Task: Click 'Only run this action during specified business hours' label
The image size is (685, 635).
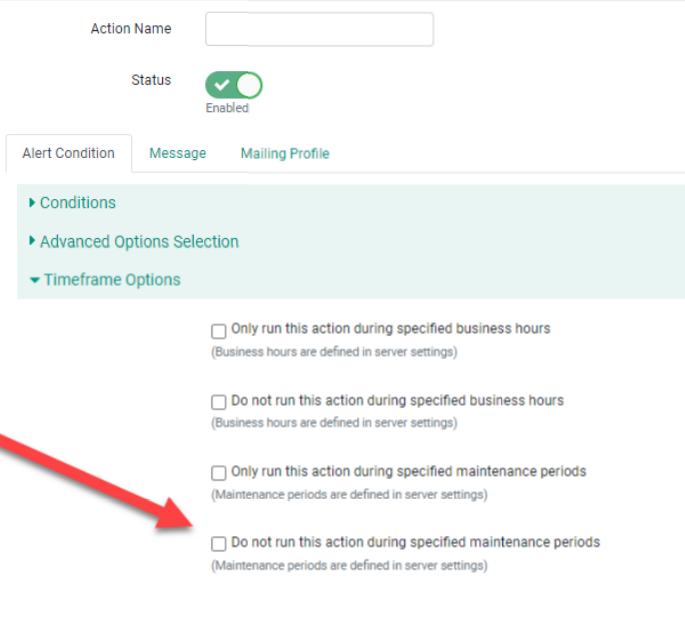Action: [x=390, y=329]
